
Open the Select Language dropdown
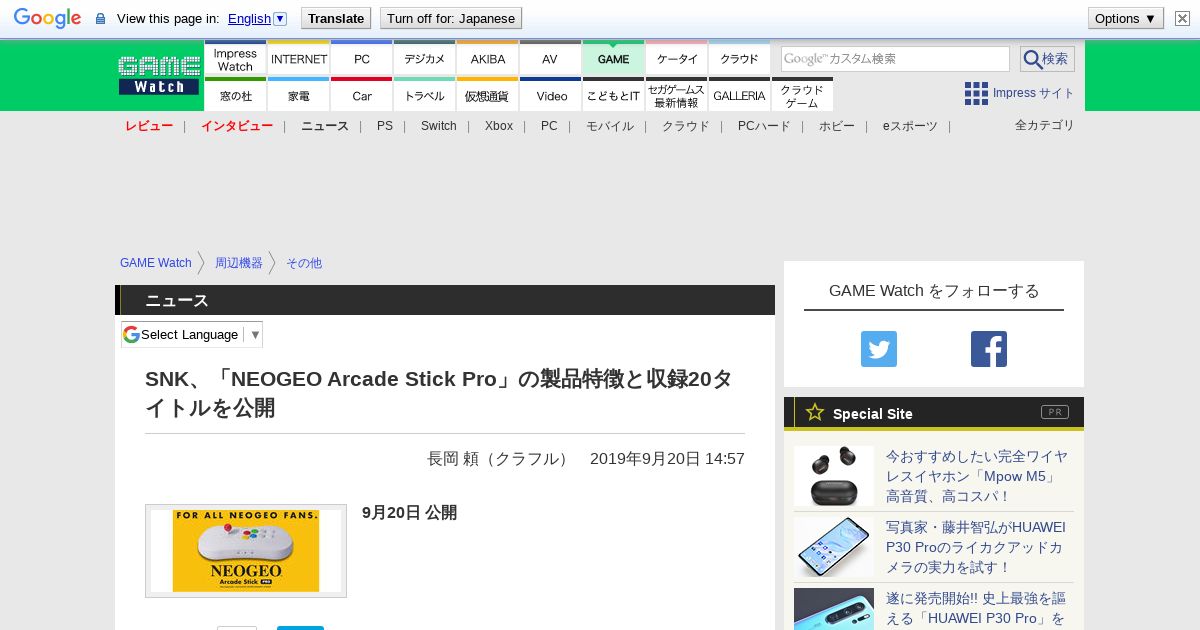click(x=192, y=335)
